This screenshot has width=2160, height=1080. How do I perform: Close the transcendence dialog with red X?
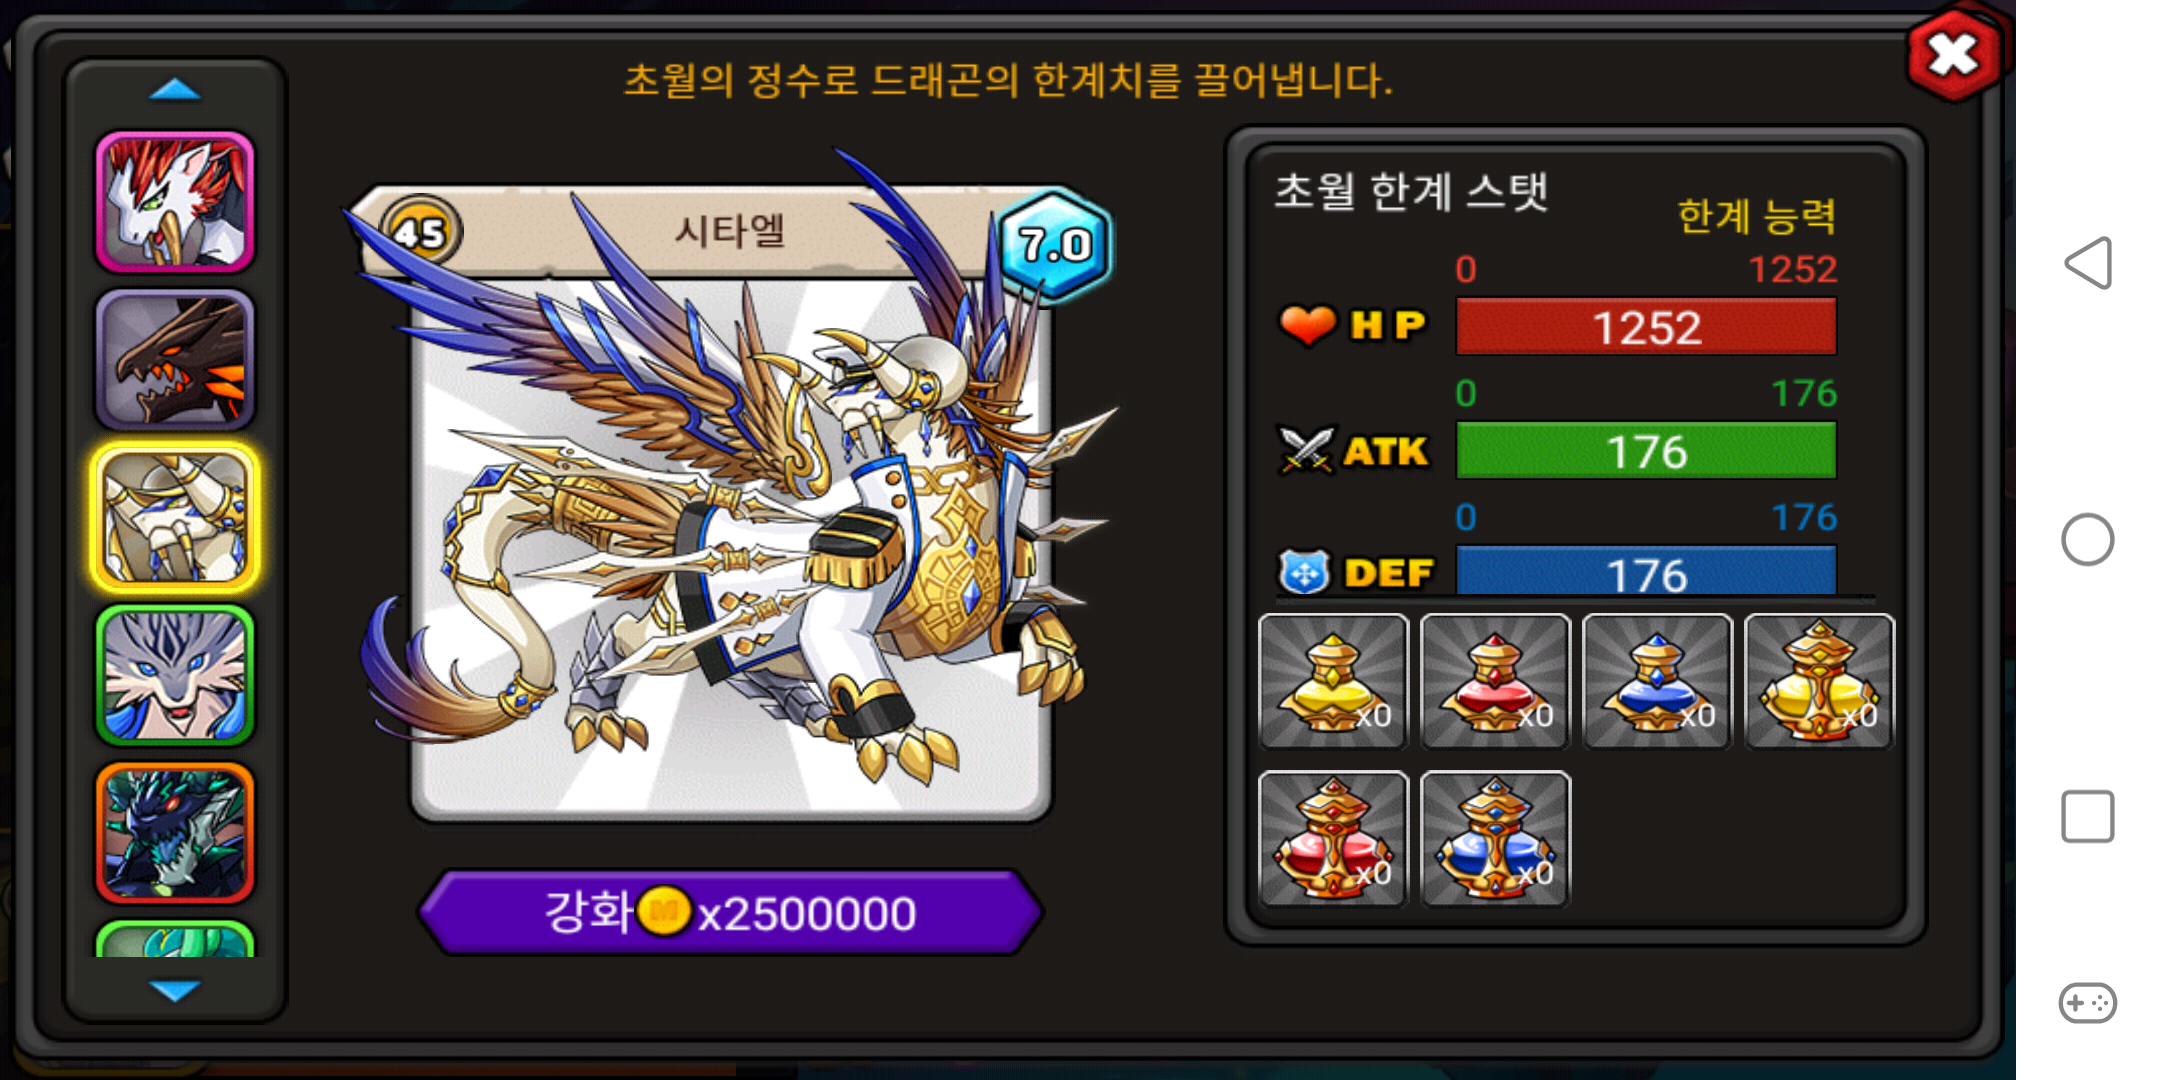point(1953,55)
